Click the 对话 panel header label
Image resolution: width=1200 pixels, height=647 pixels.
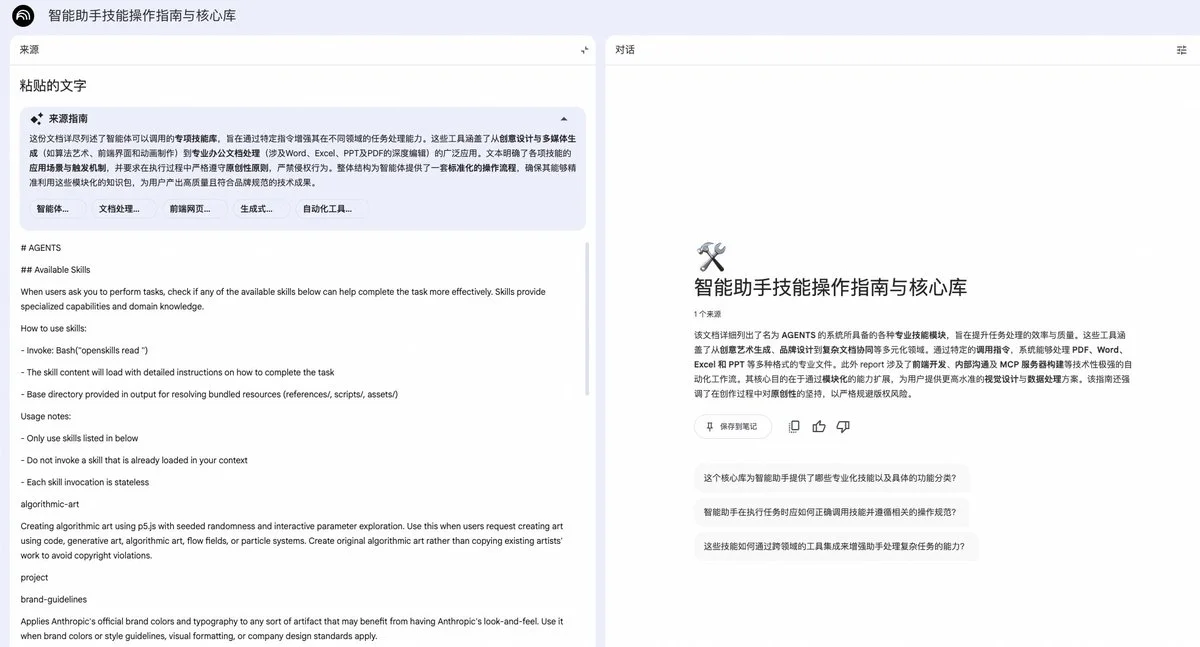[625, 50]
